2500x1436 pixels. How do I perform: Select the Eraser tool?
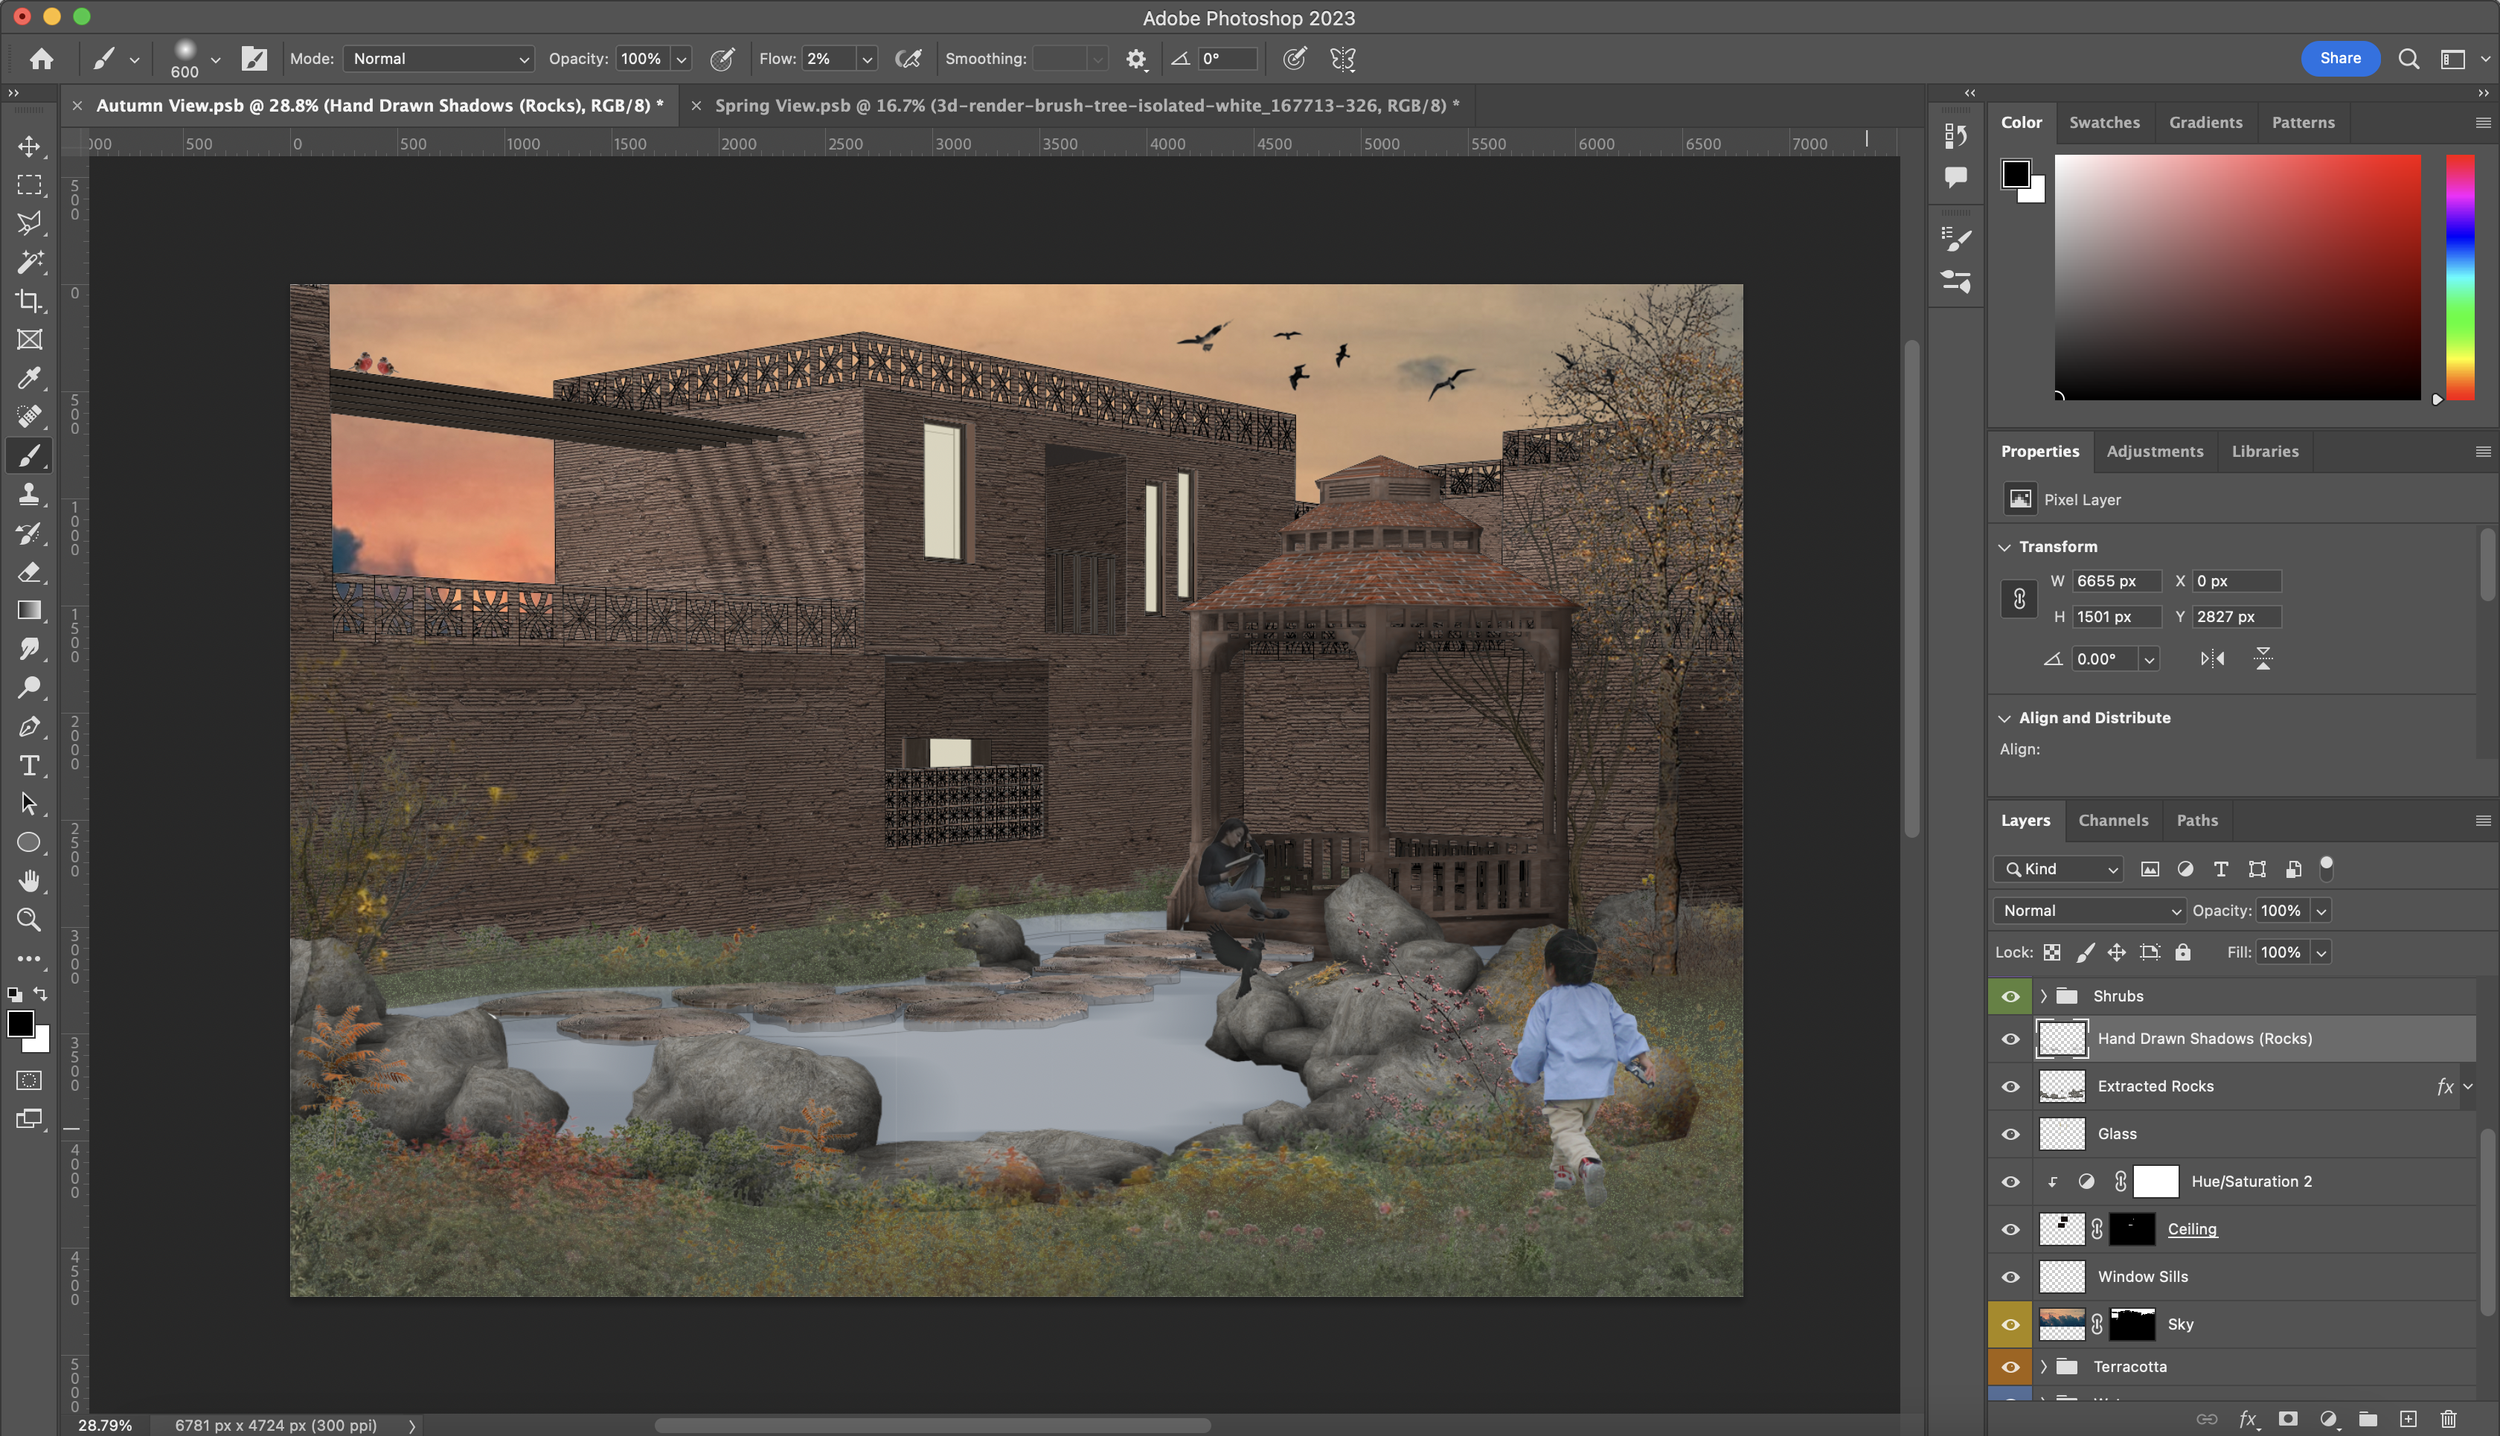coord(29,572)
